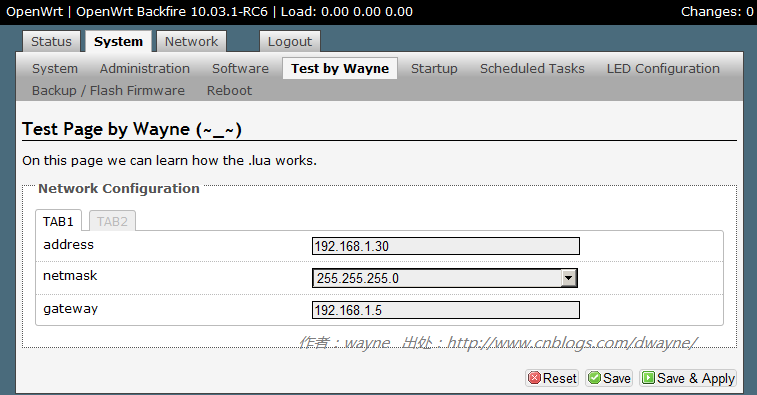The width and height of the screenshot is (757, 395).
Task: Click the green Save checkmark icon
Action: 594,378
